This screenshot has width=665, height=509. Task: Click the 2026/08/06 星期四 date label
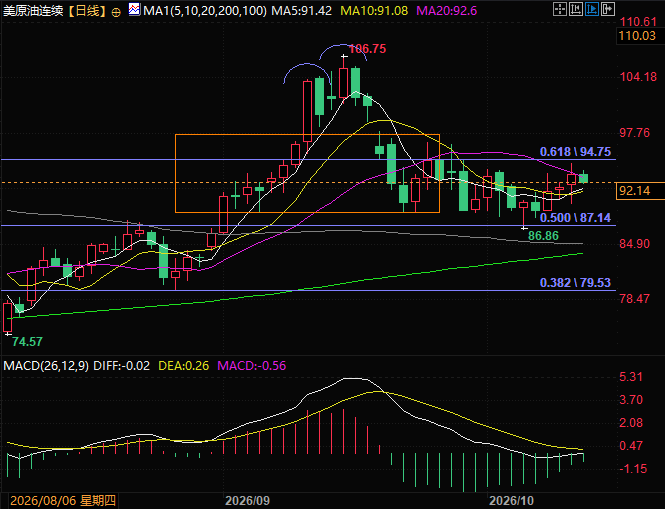click(63, 501)
